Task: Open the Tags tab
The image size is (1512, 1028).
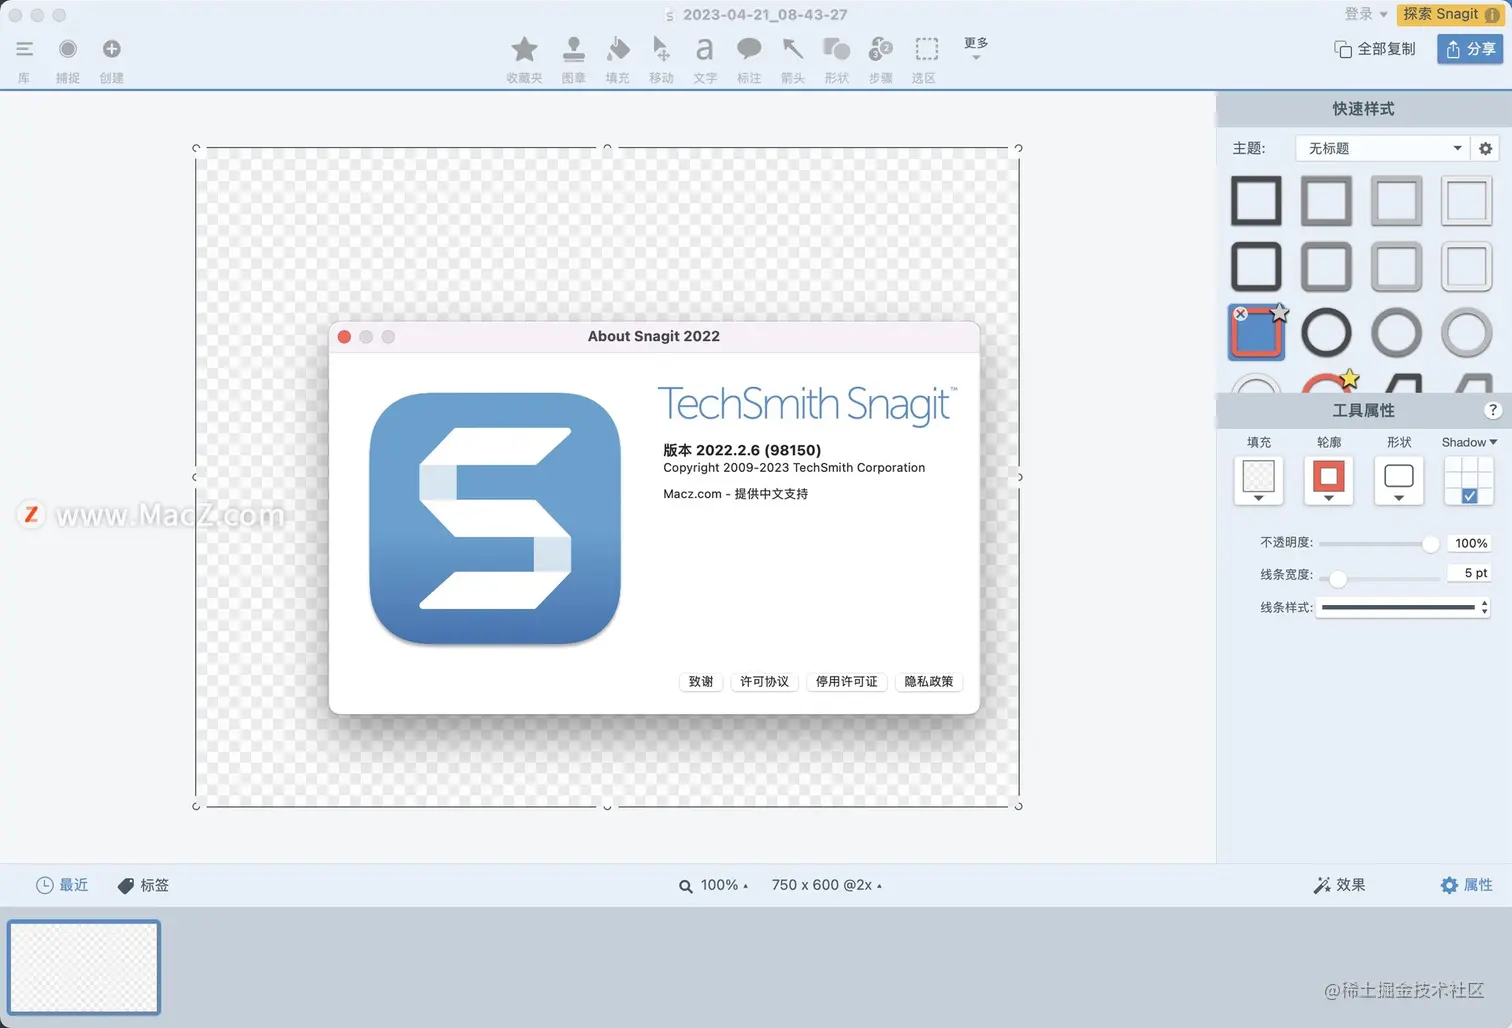Action: click(143, 885)
